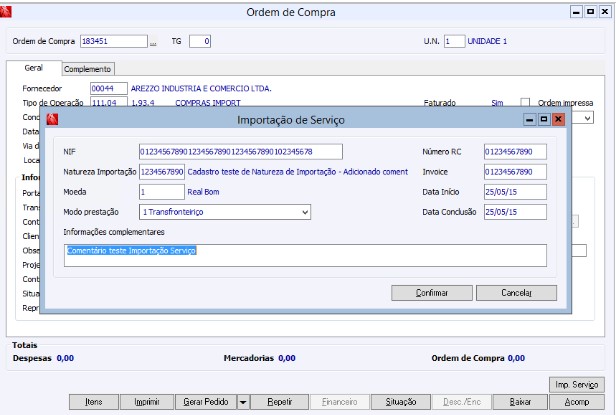Screen dimensions: 616x415
Task: Minimize the Importação de Serviço dialog
Action: click(530, 119)
